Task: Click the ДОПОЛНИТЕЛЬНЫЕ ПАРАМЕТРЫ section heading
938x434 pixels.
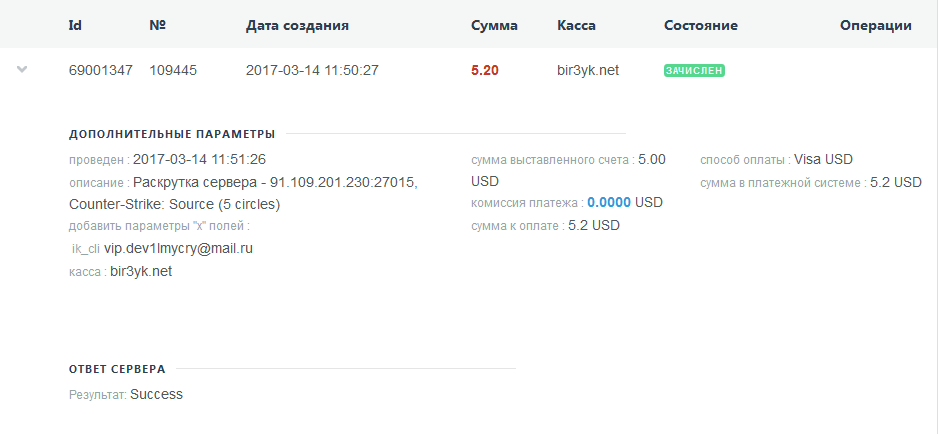Action: pyautogui.click(x=172, y=134)
